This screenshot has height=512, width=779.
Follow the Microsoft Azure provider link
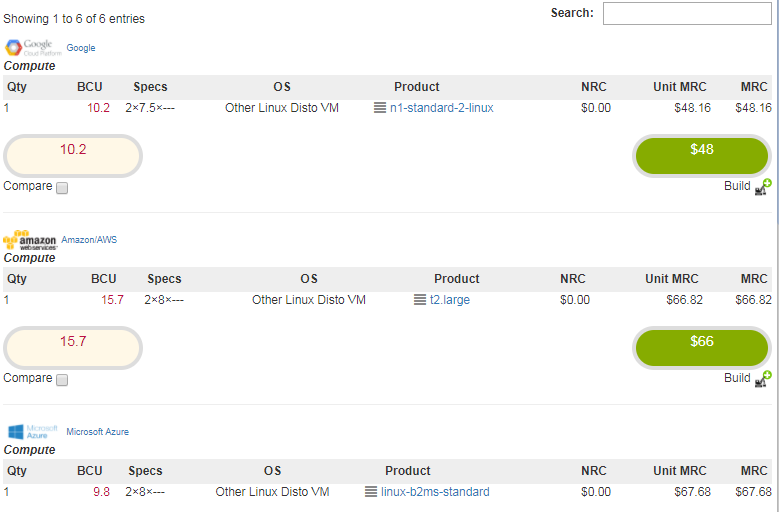point(98,432)
